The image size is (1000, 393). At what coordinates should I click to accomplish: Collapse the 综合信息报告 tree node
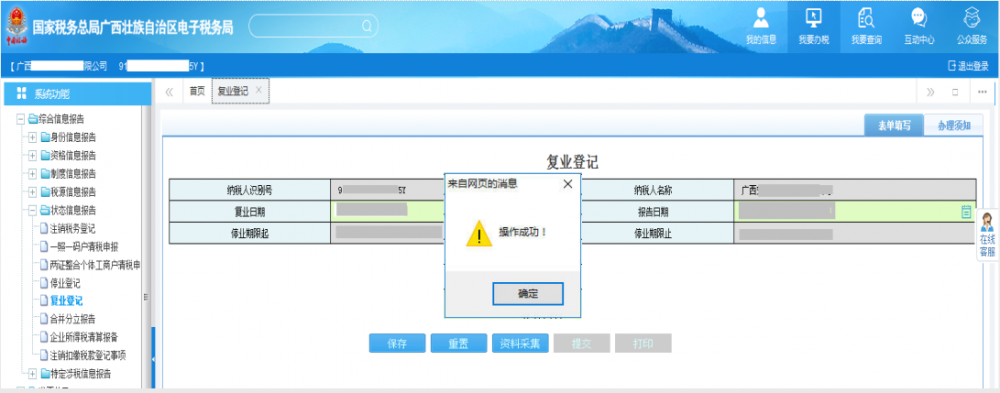point(21,119)
